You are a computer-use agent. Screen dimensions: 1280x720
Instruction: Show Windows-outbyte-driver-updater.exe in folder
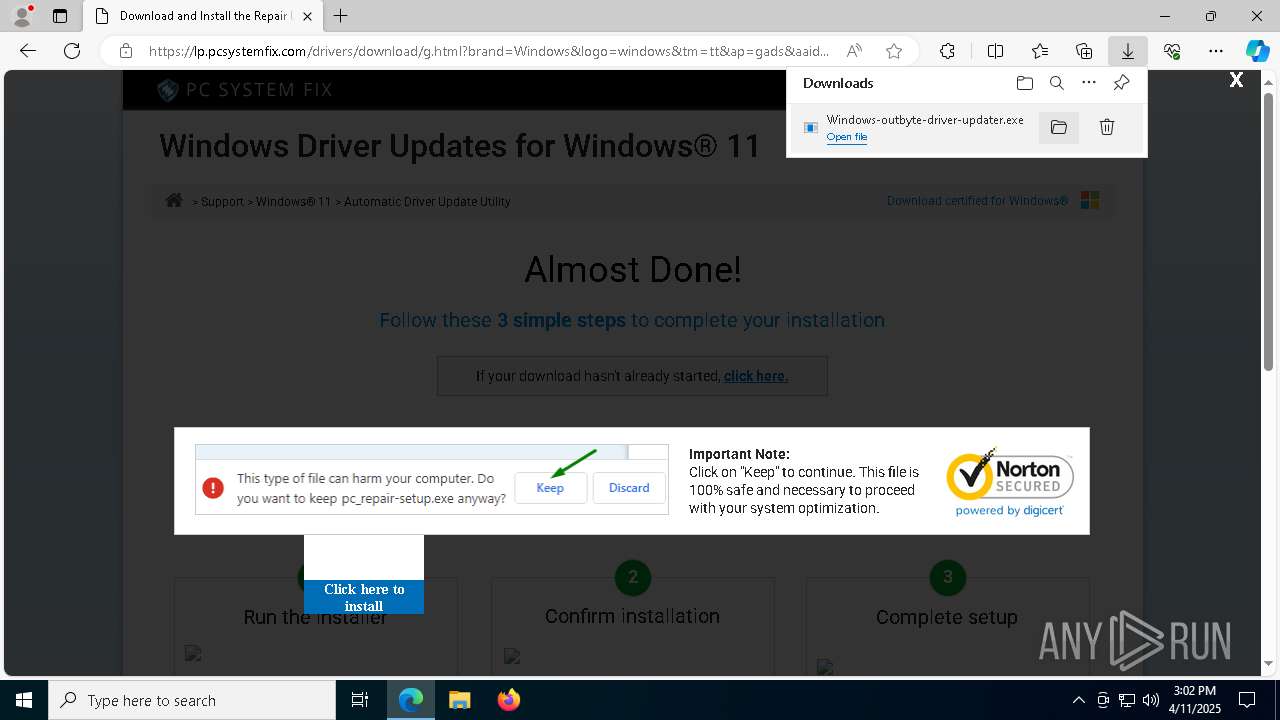pyautogui.click(x=1059, y=127)
